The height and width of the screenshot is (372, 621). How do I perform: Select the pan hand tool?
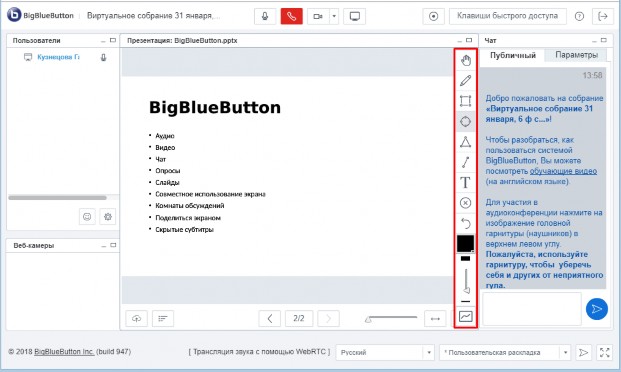point(466,60)
